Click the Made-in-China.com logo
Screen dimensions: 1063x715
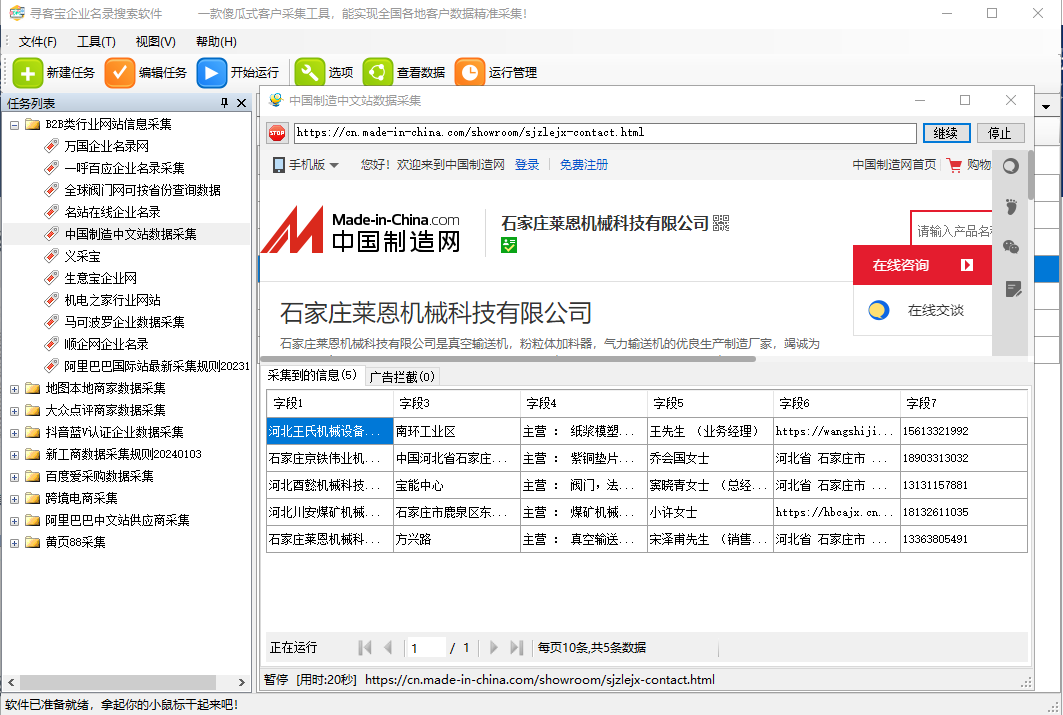tap(361, 230)
